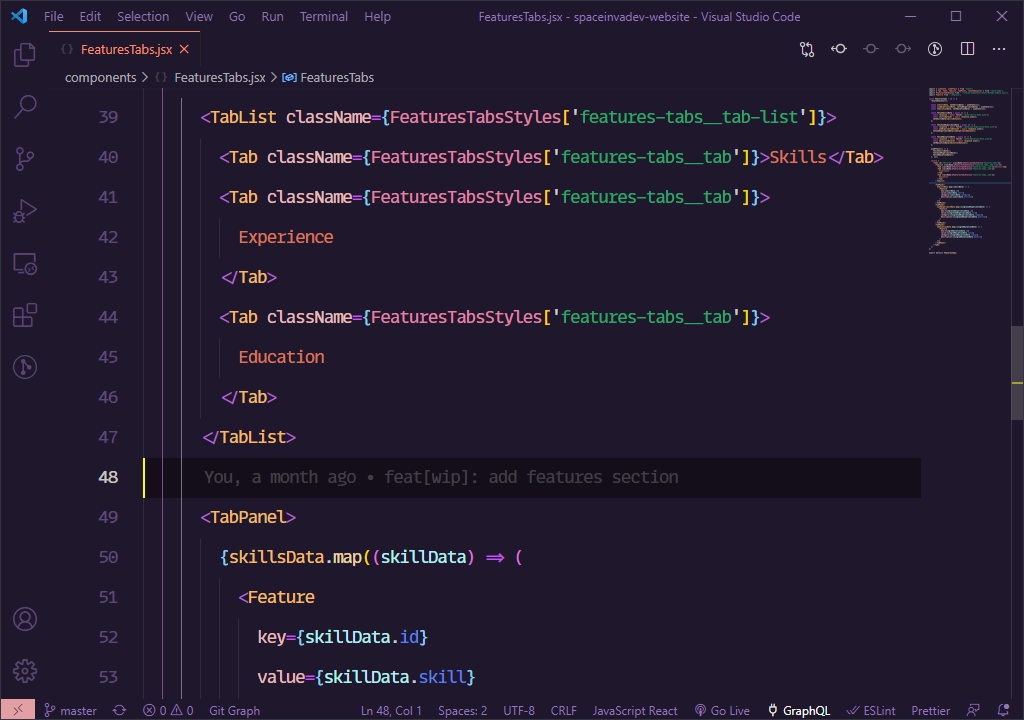Click the minimap code overview

(968, 170)
